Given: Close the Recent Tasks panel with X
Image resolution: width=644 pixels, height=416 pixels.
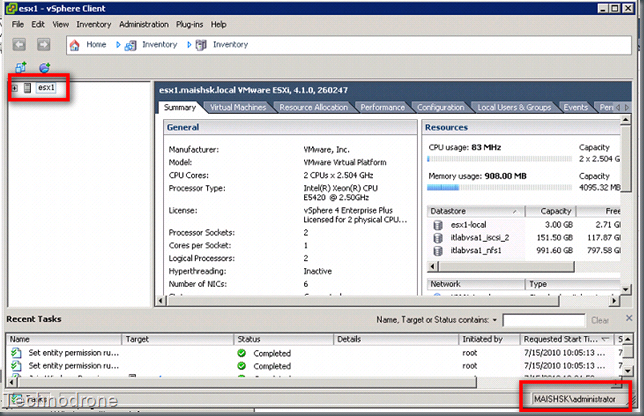Looking at the screenshot, I should point(629,318).
